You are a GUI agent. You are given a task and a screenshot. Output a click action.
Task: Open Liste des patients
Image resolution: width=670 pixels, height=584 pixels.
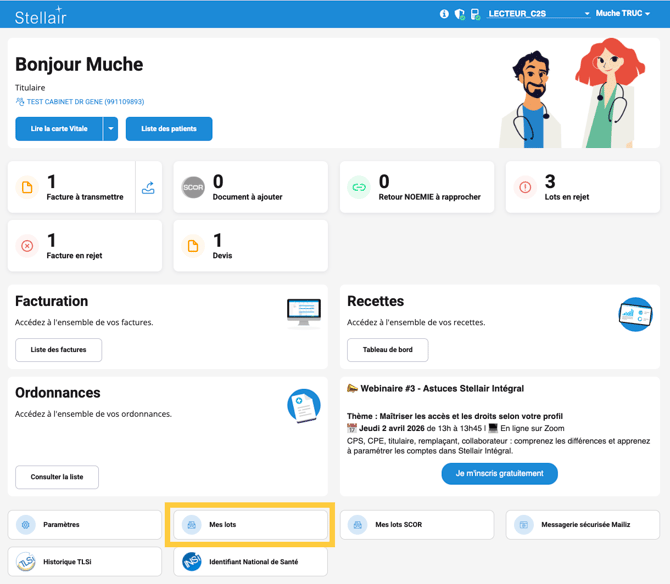pyautogui.click(x=169, y=129)
